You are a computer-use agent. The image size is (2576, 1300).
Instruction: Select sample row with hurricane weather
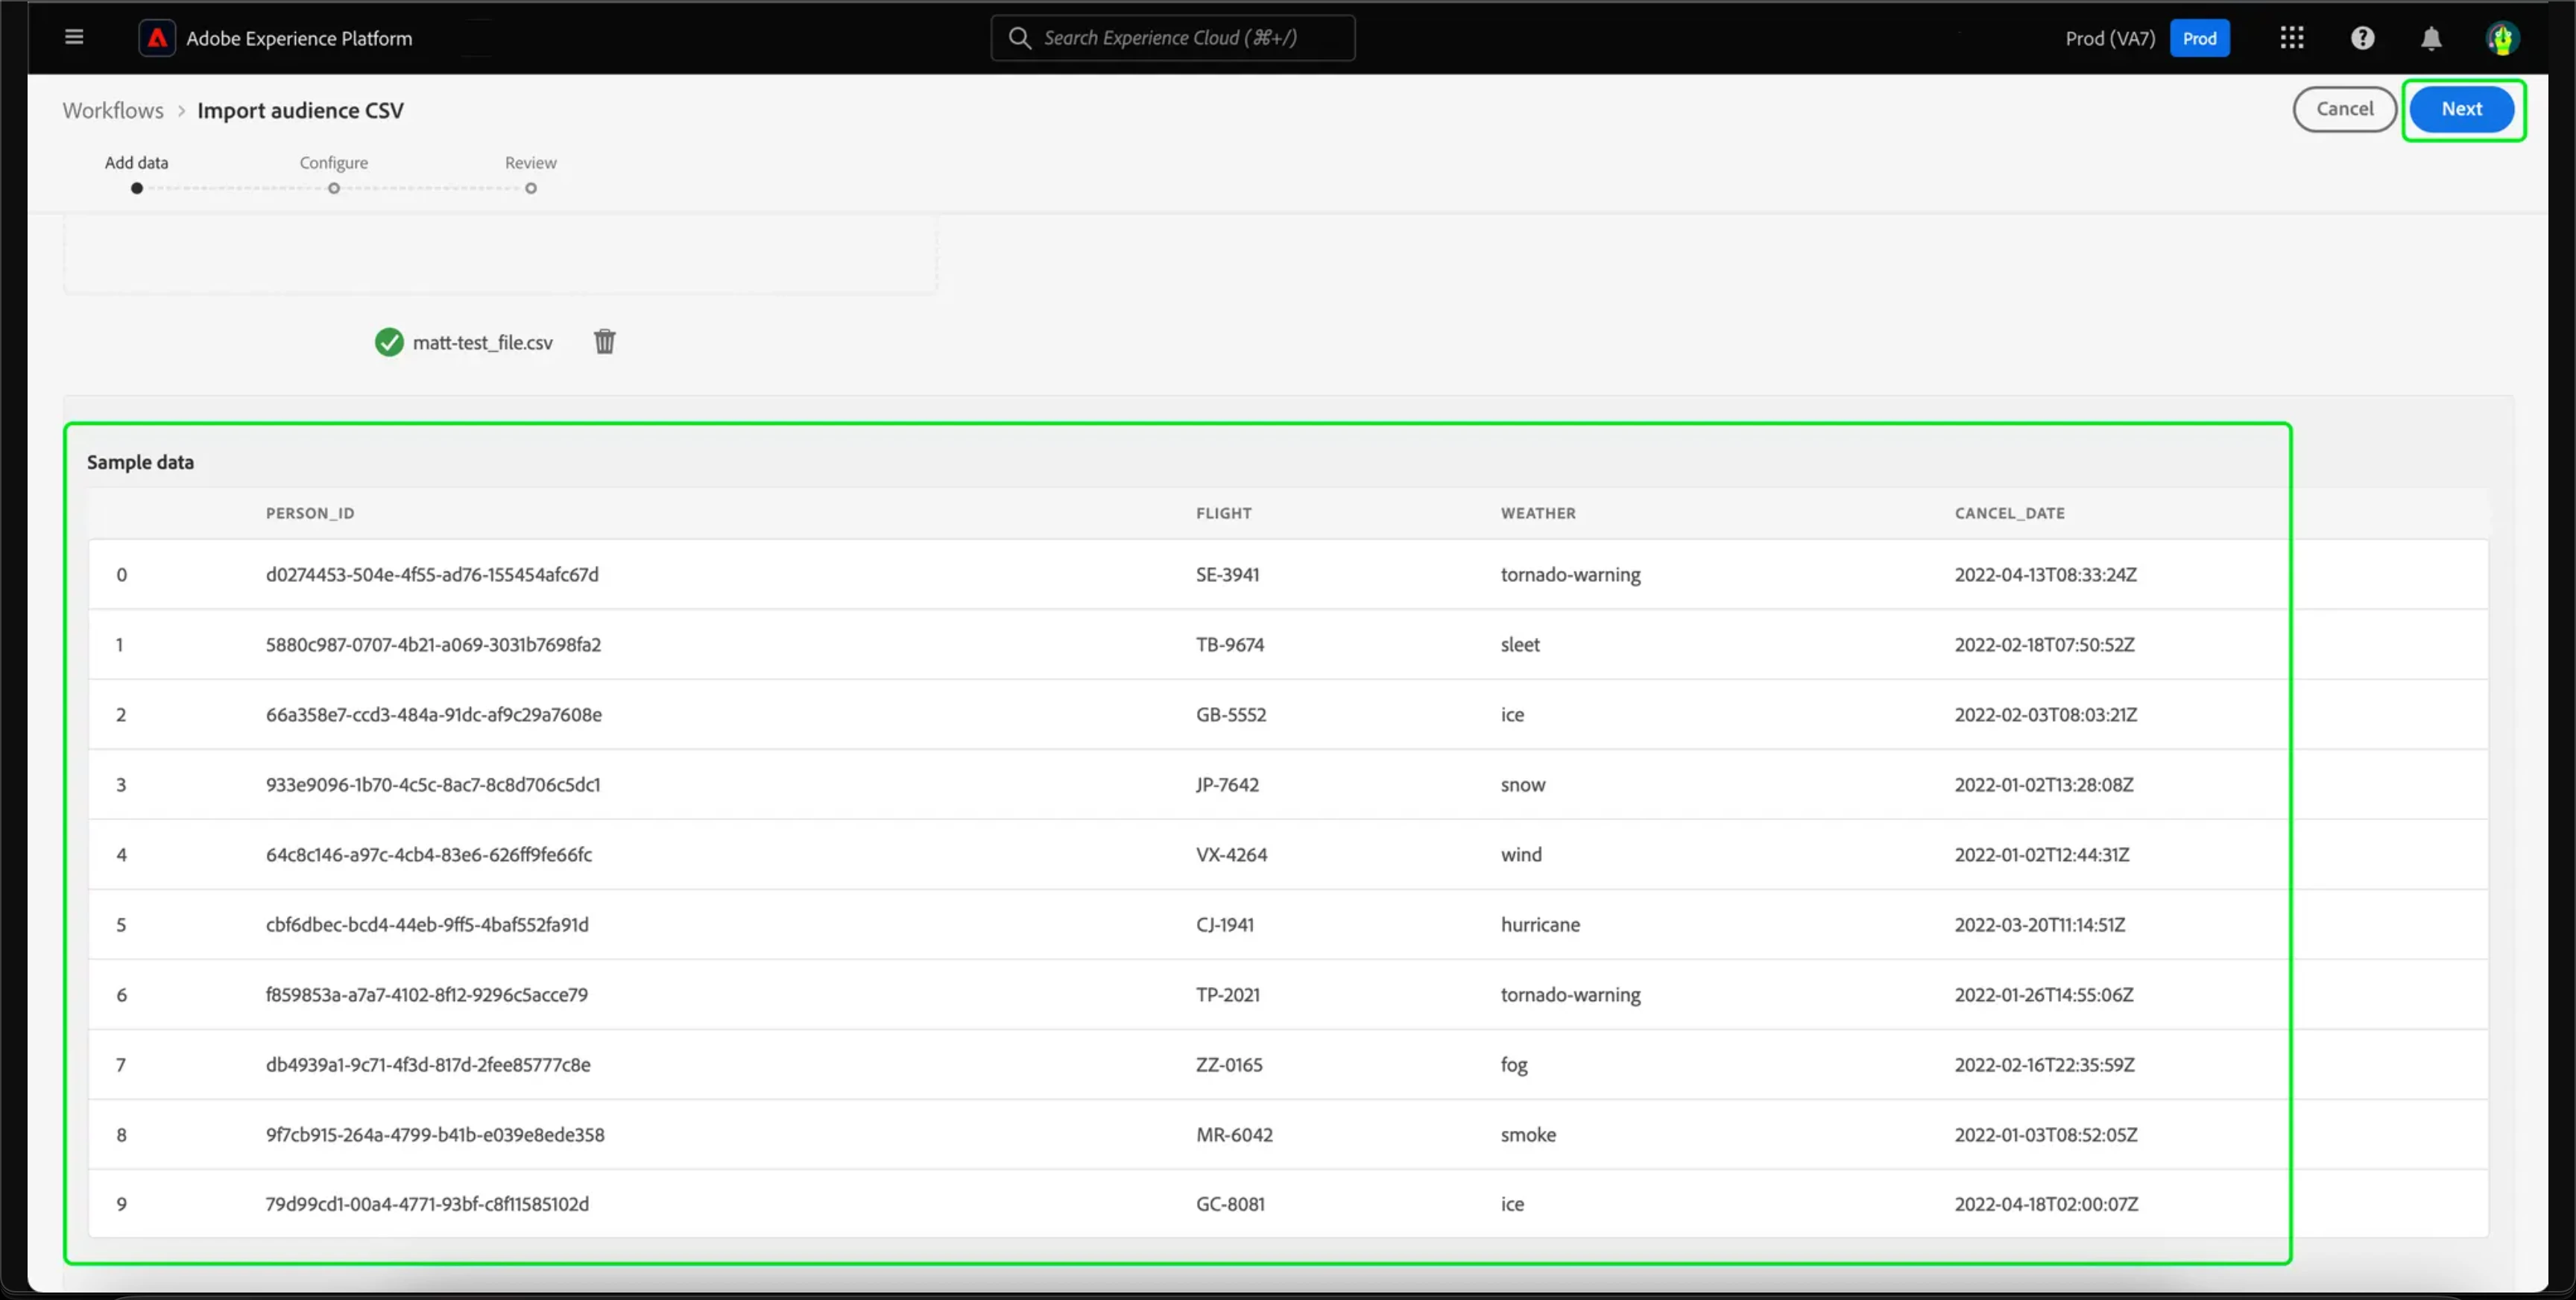(x=1540, y=925)
